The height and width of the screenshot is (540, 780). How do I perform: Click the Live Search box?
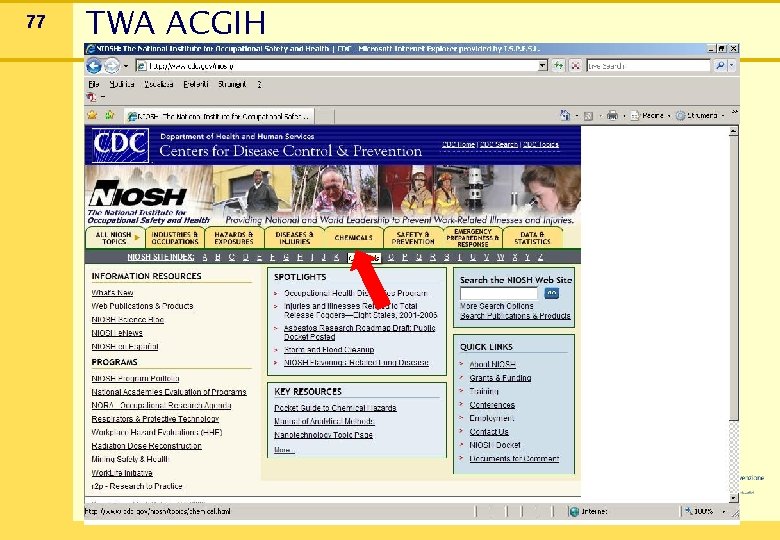point(648,66)
